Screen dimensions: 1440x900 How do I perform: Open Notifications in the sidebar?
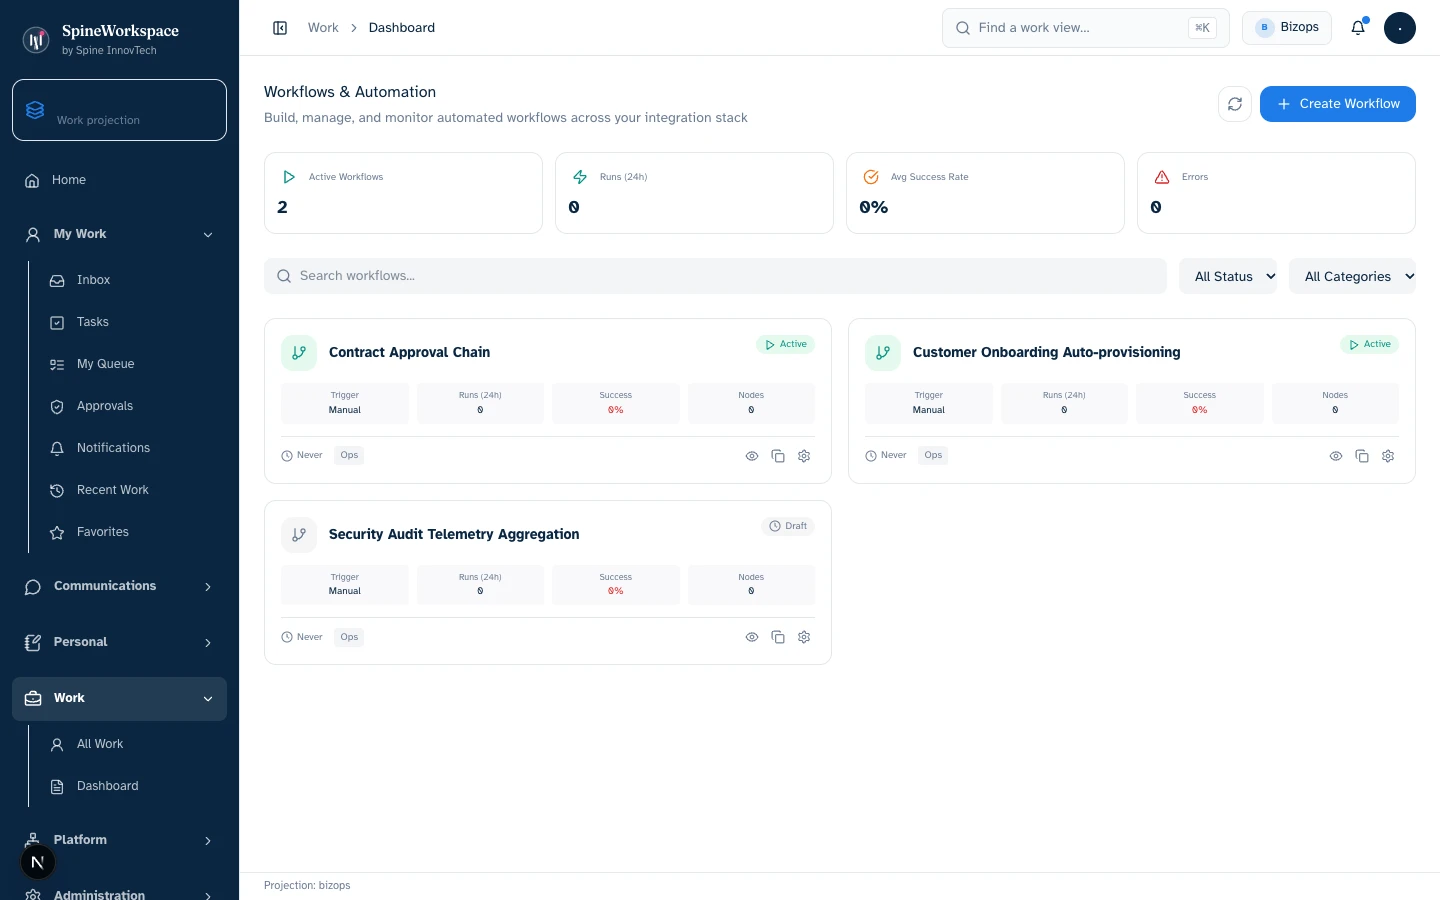coord(132,448)
